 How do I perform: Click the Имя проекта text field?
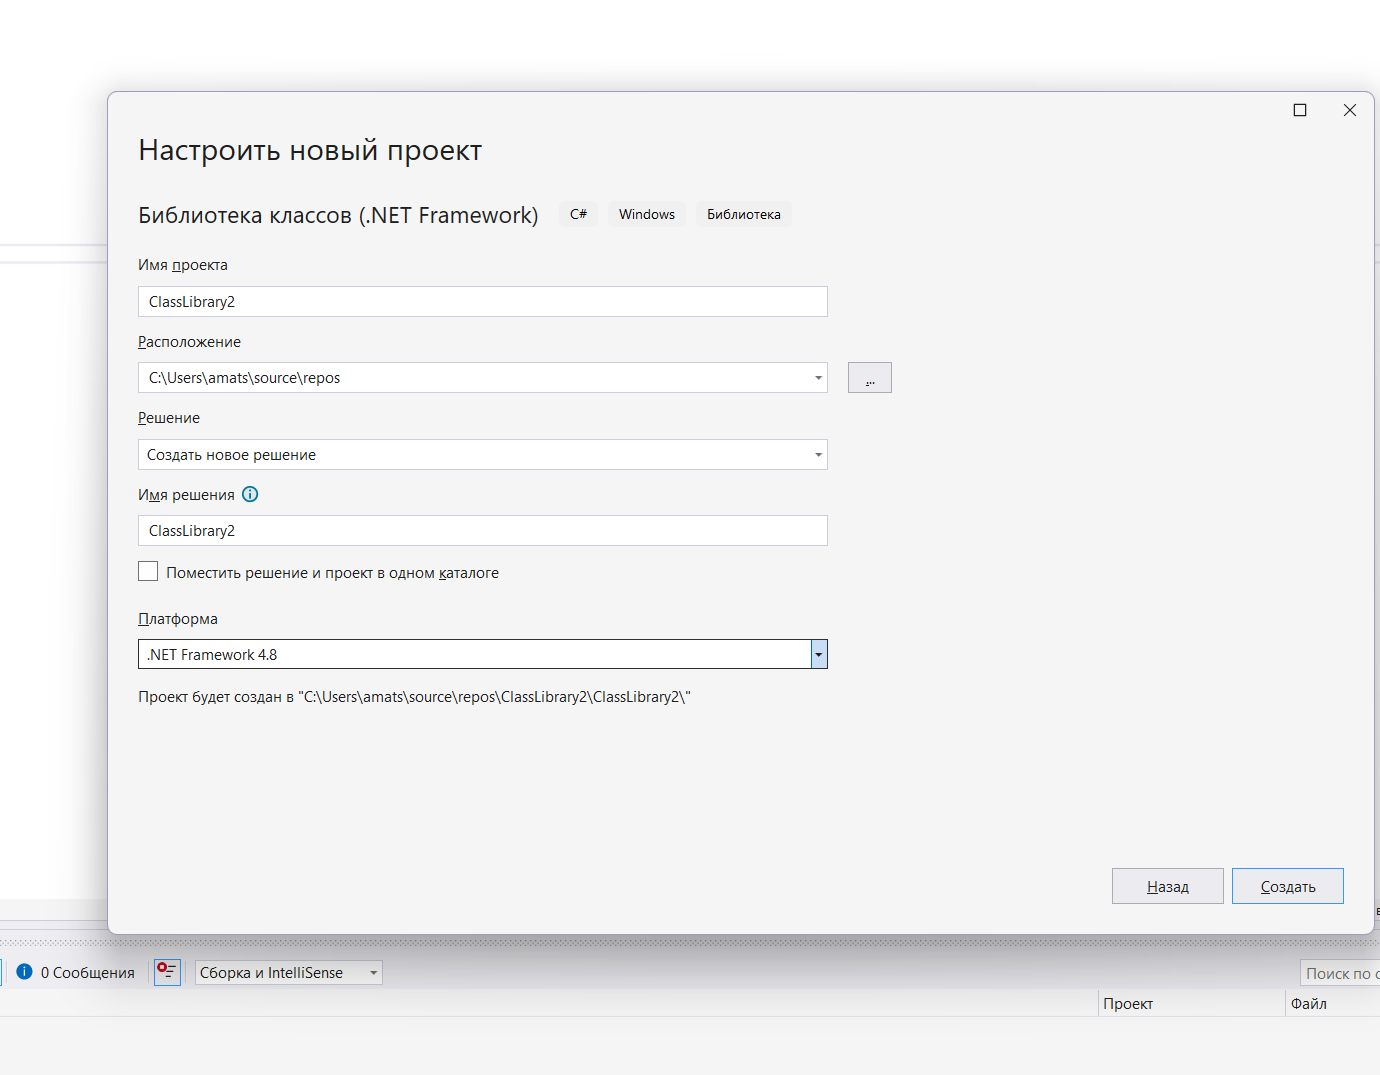pyautogui.click(x=482, y=302)
